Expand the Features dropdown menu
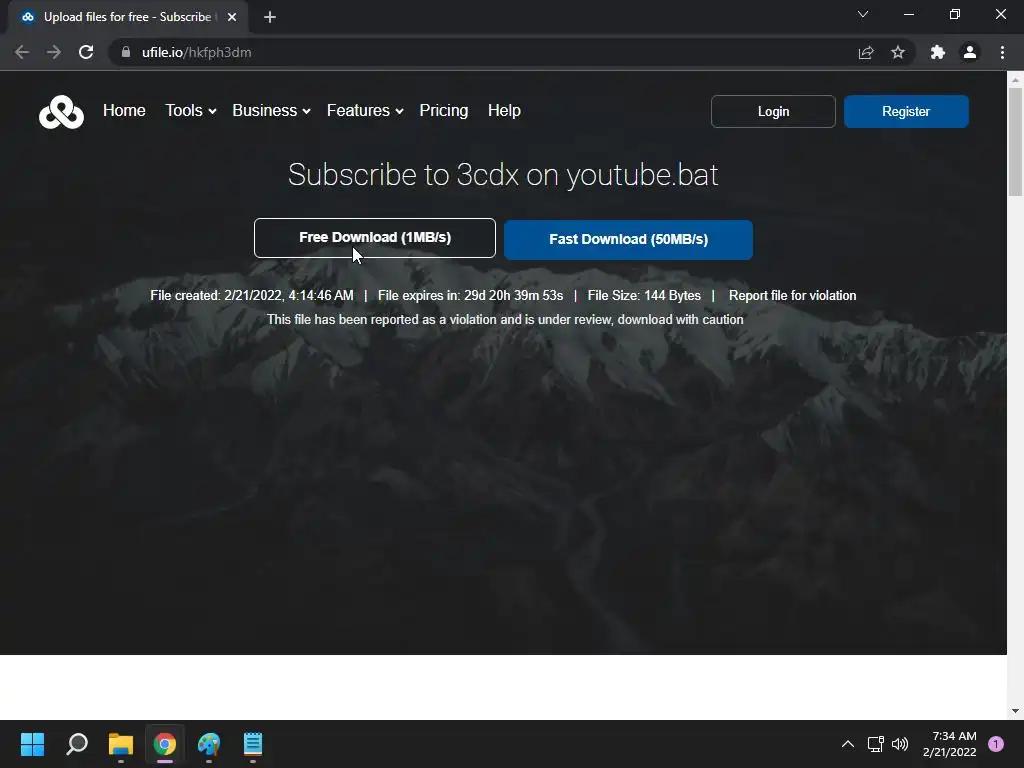Image resolution: width=1024 pixels, height=768 pixels. [365, 110]
